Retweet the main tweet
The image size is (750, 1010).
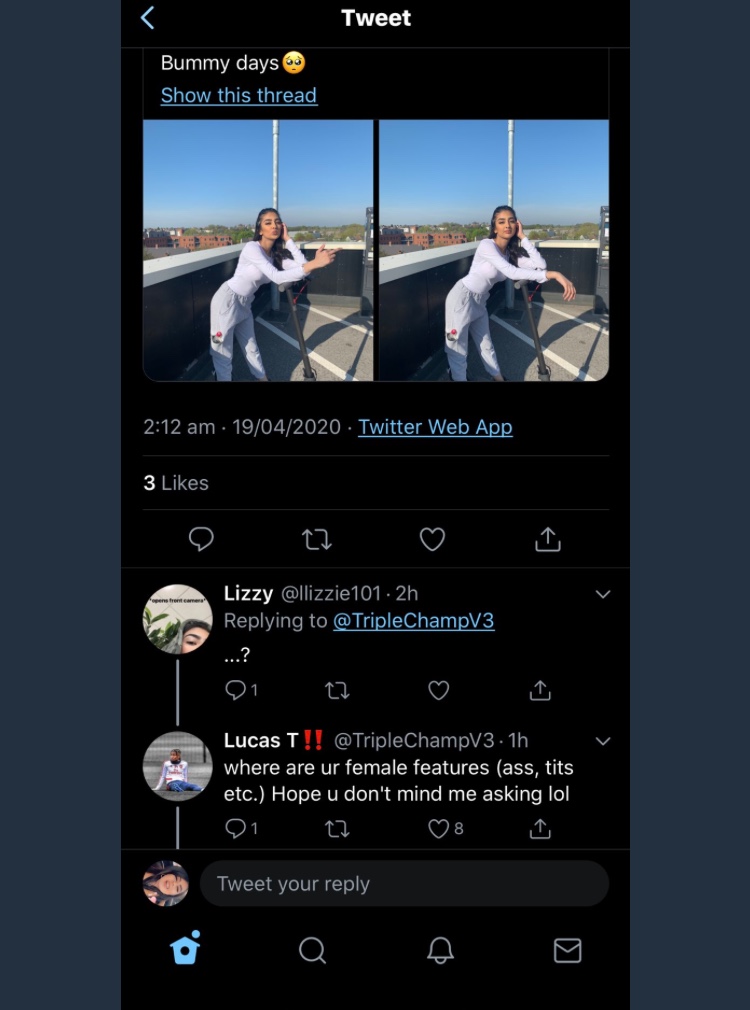point(317,539)
